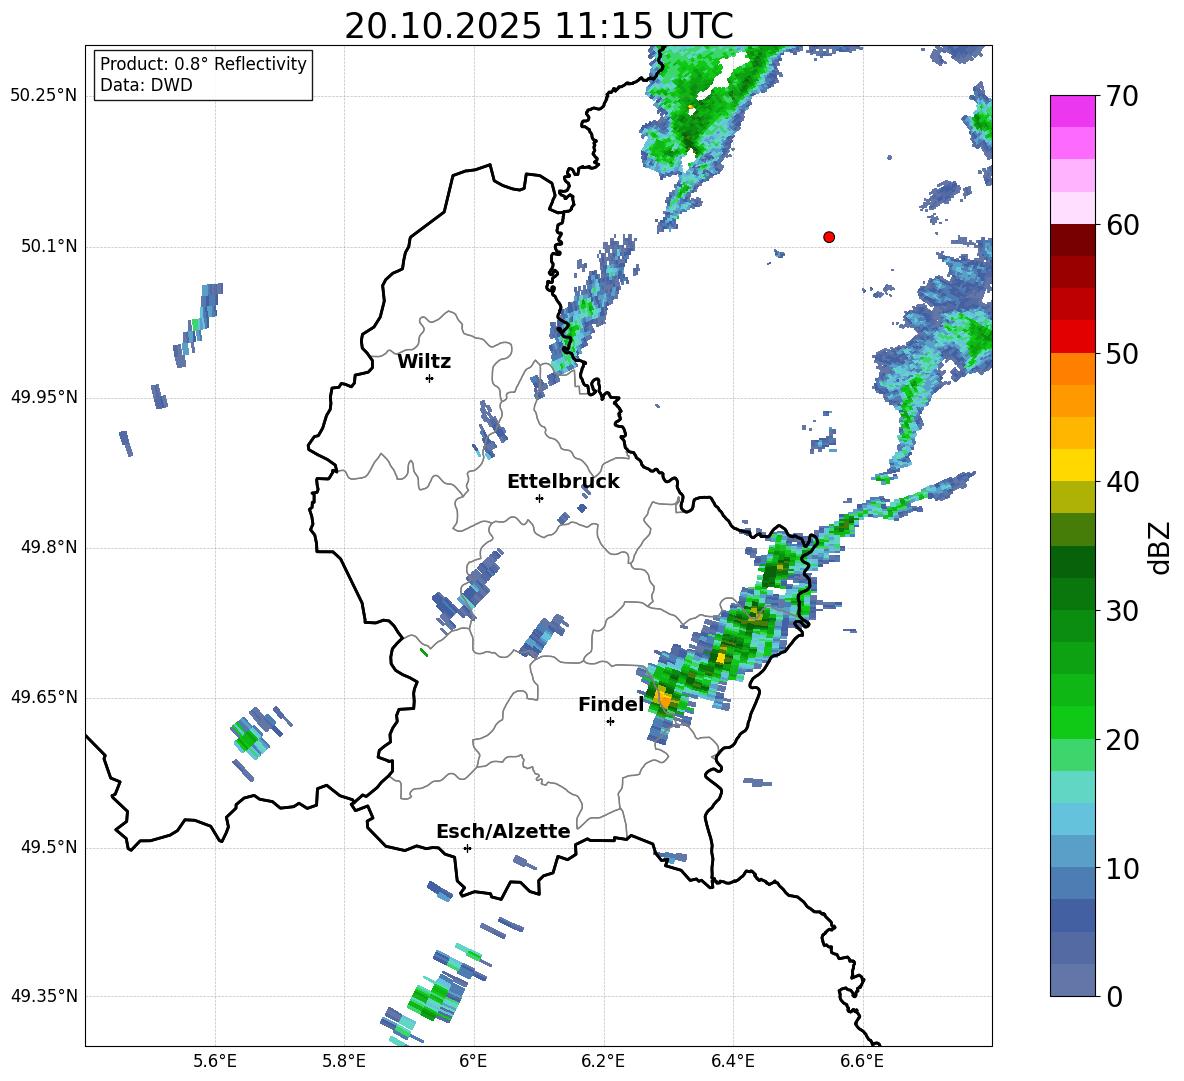
Task: Click the Esch/Alzette station cross marker
Action: [467, 848]
